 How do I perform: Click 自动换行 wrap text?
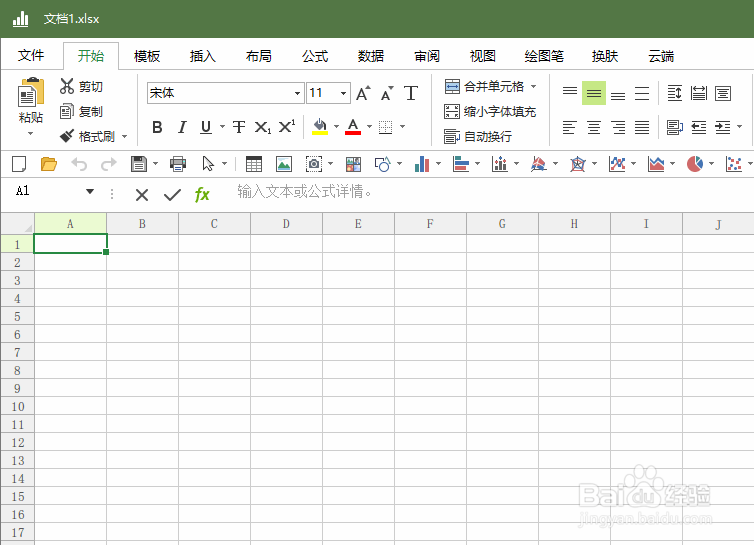(478, 137)
